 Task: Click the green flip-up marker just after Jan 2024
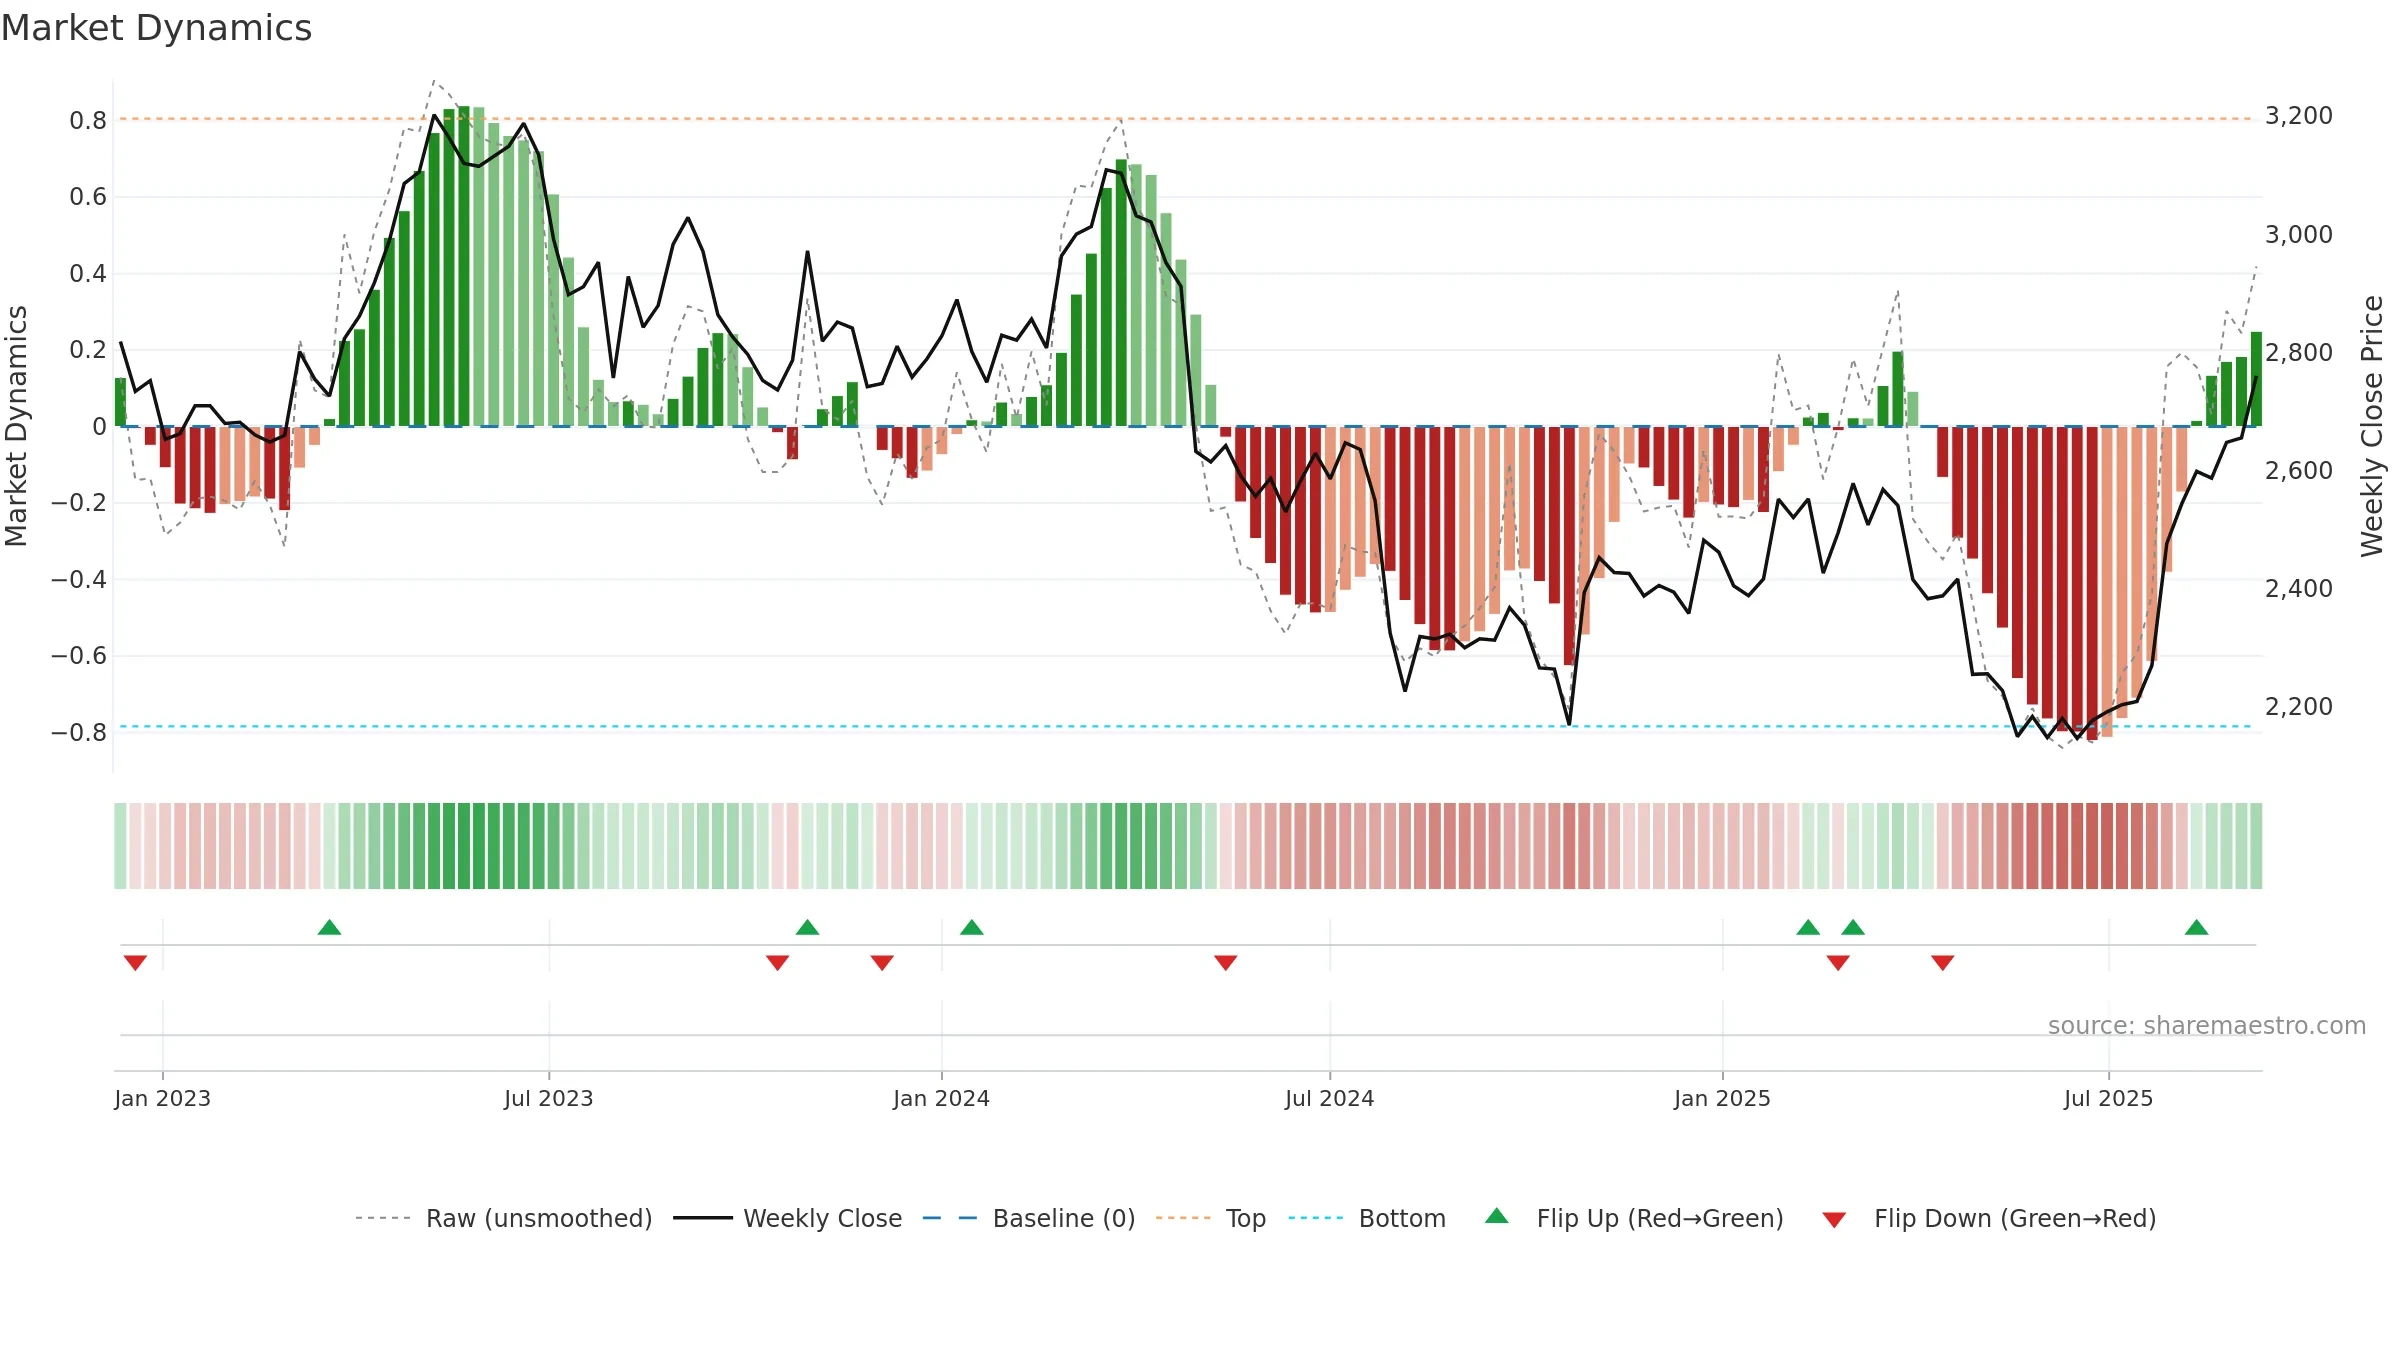pos(972,927)
